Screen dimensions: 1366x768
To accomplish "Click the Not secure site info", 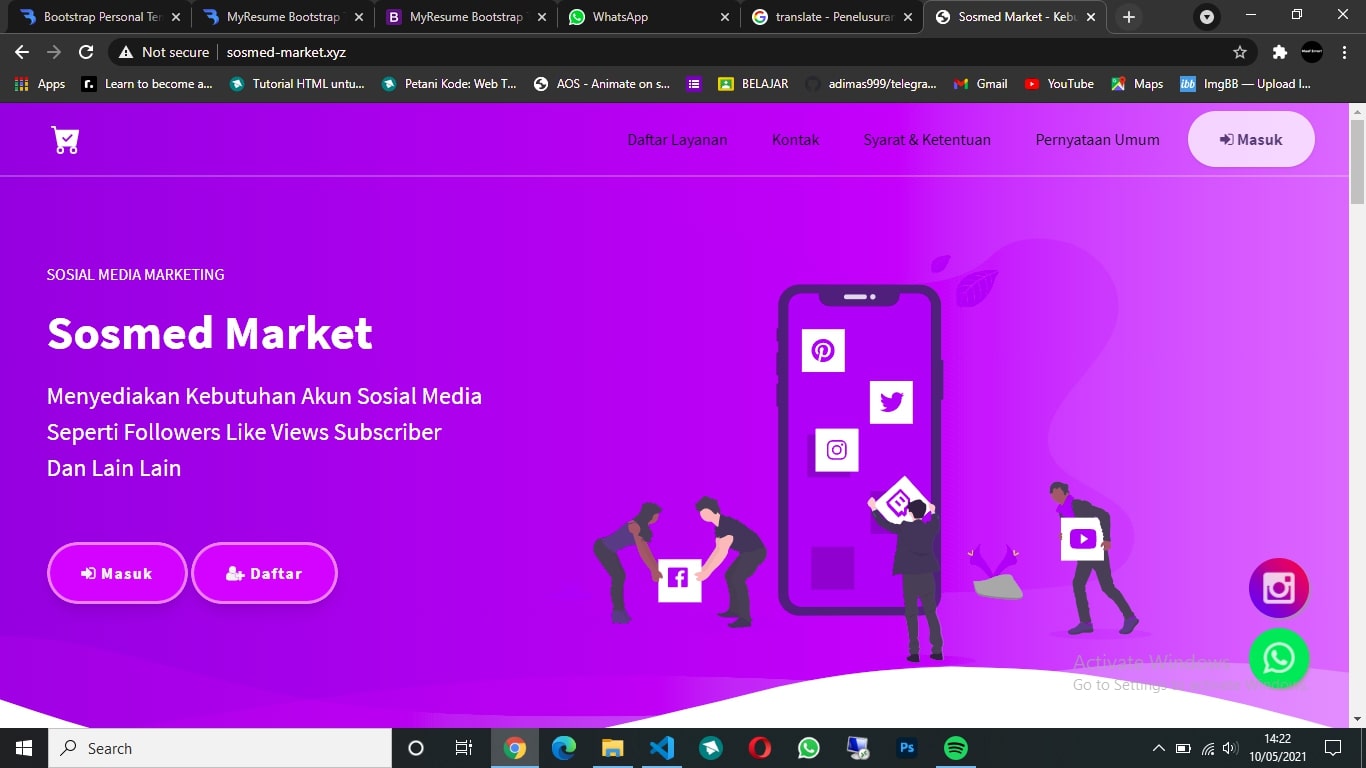I will point(164,52).
